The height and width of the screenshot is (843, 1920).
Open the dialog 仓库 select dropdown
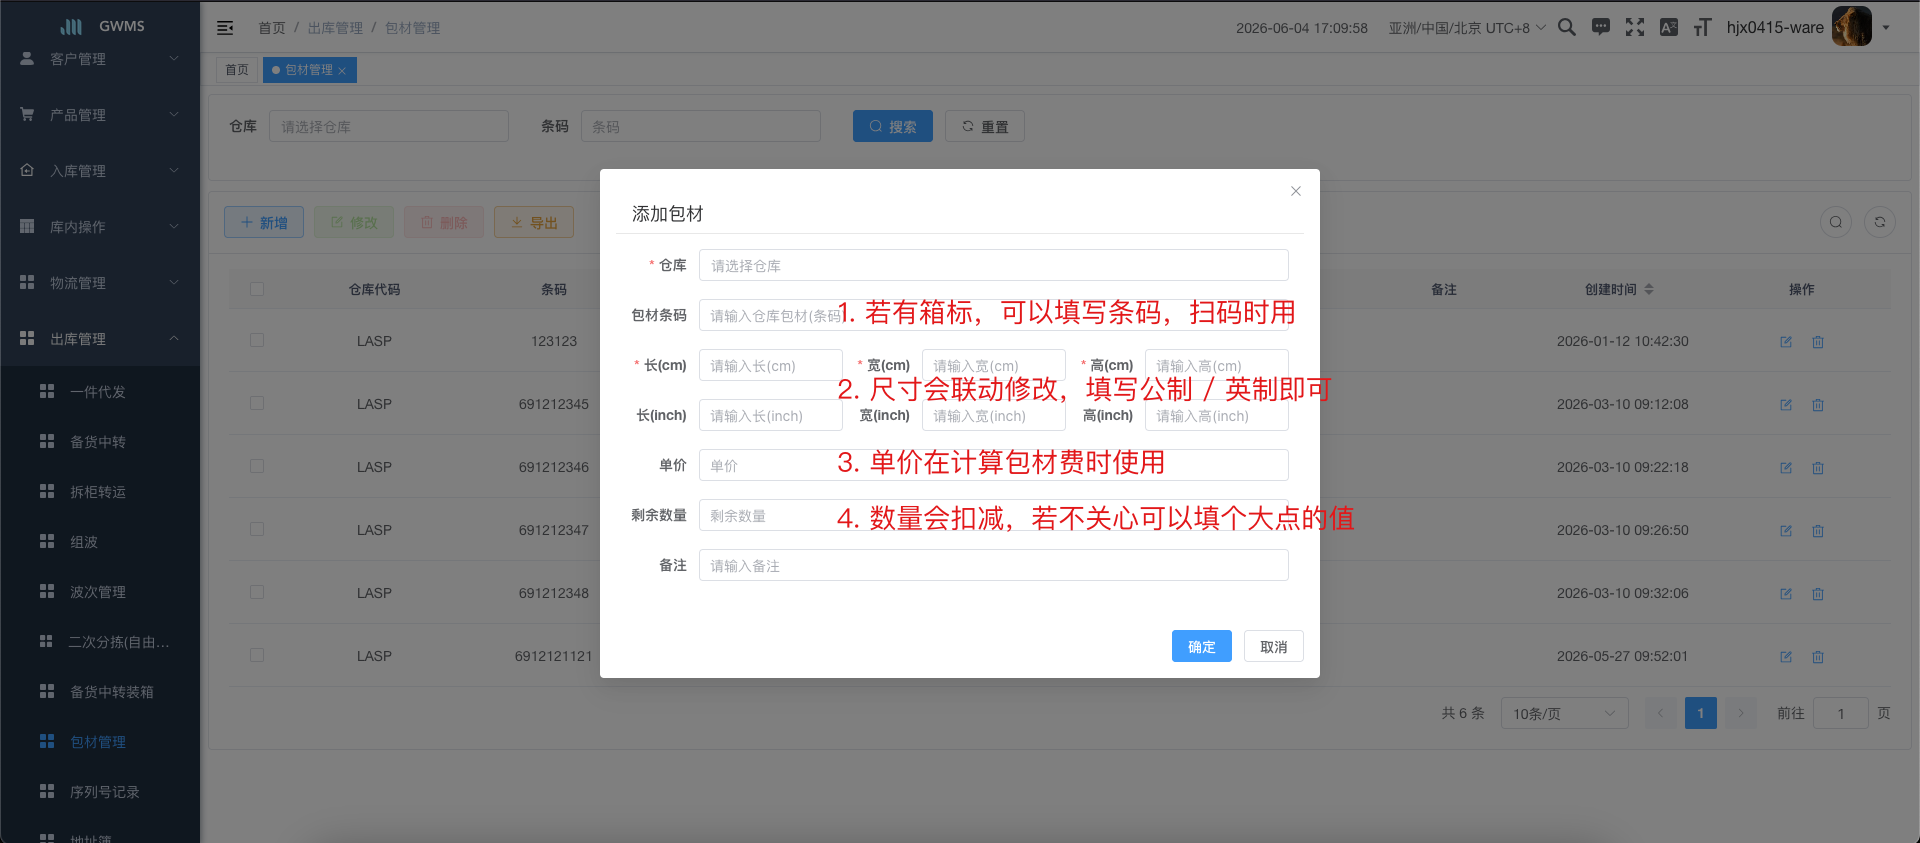click(x=994, y=265)
